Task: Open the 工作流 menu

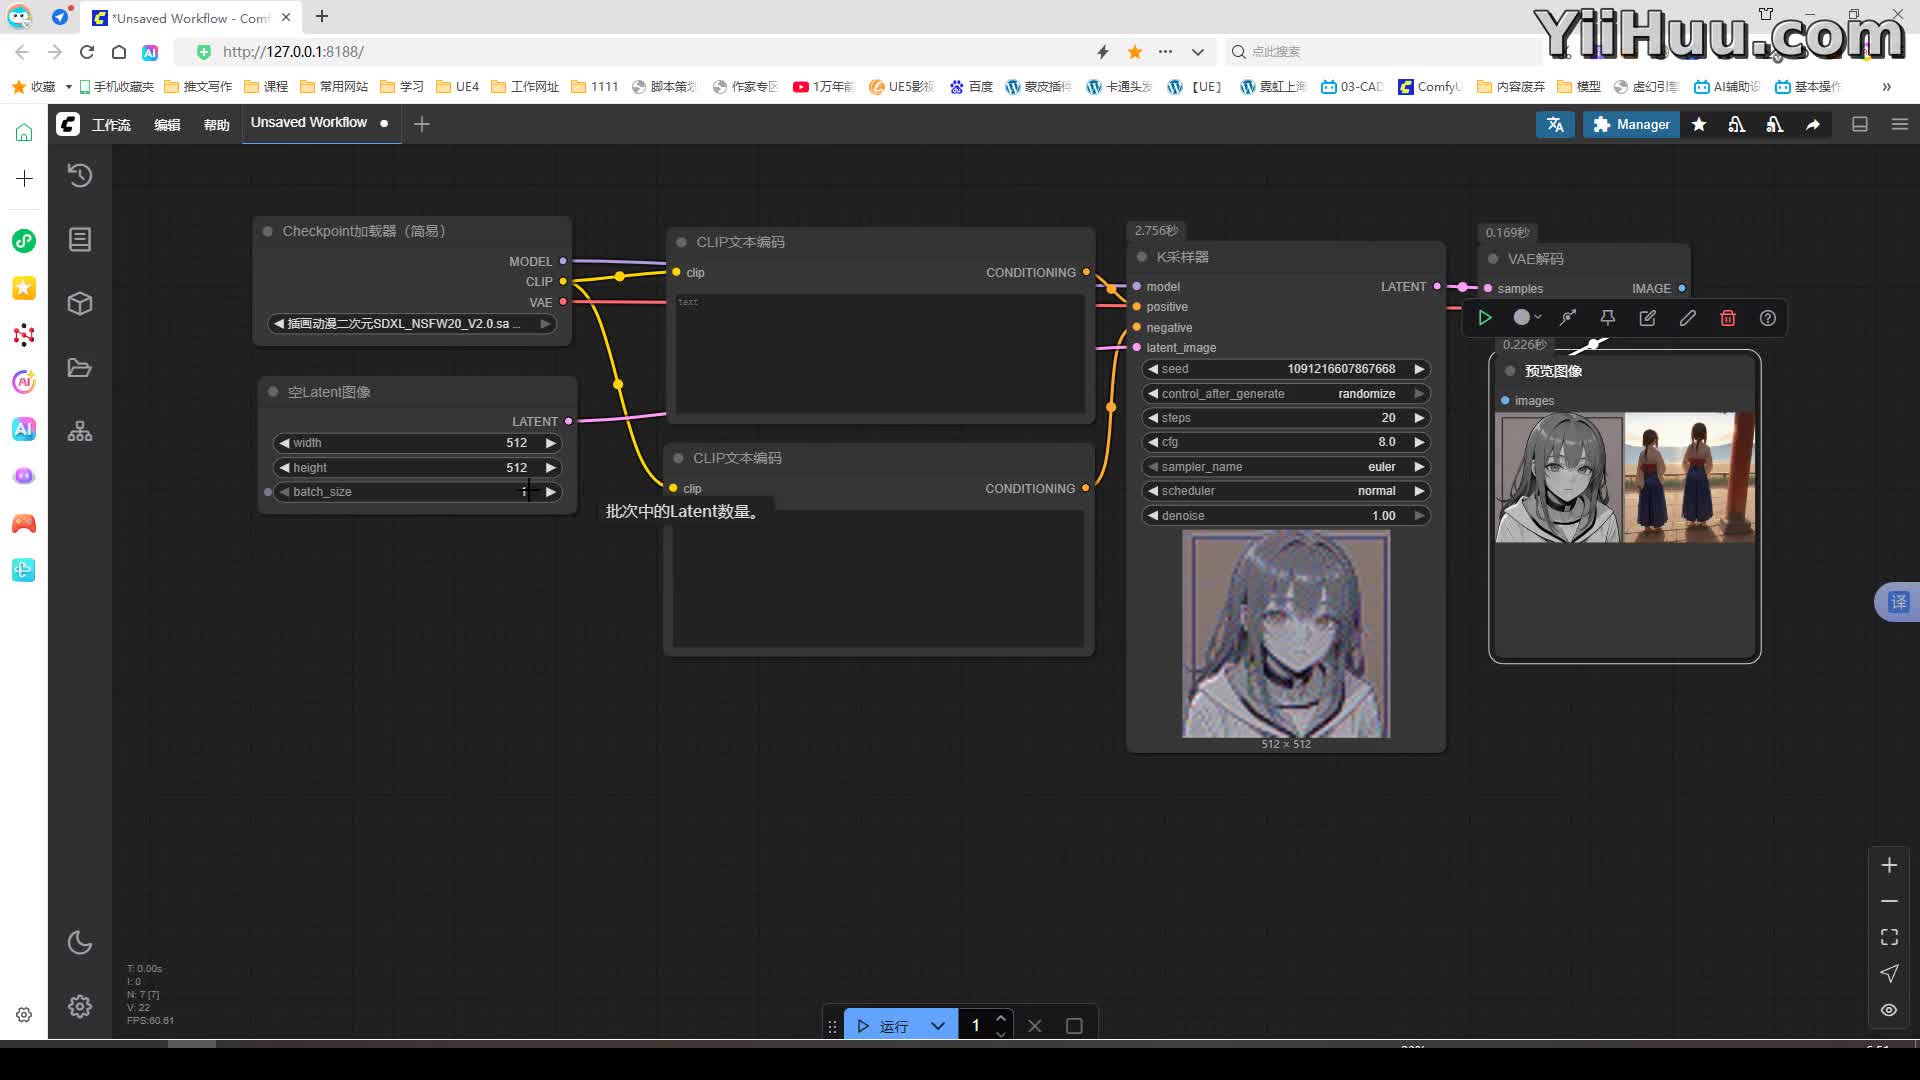Action: 111,125
